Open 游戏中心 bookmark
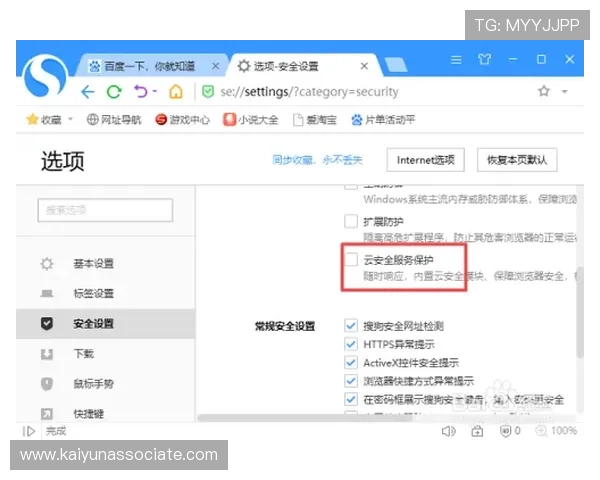 pyautogui.click(x=183, y=120)
